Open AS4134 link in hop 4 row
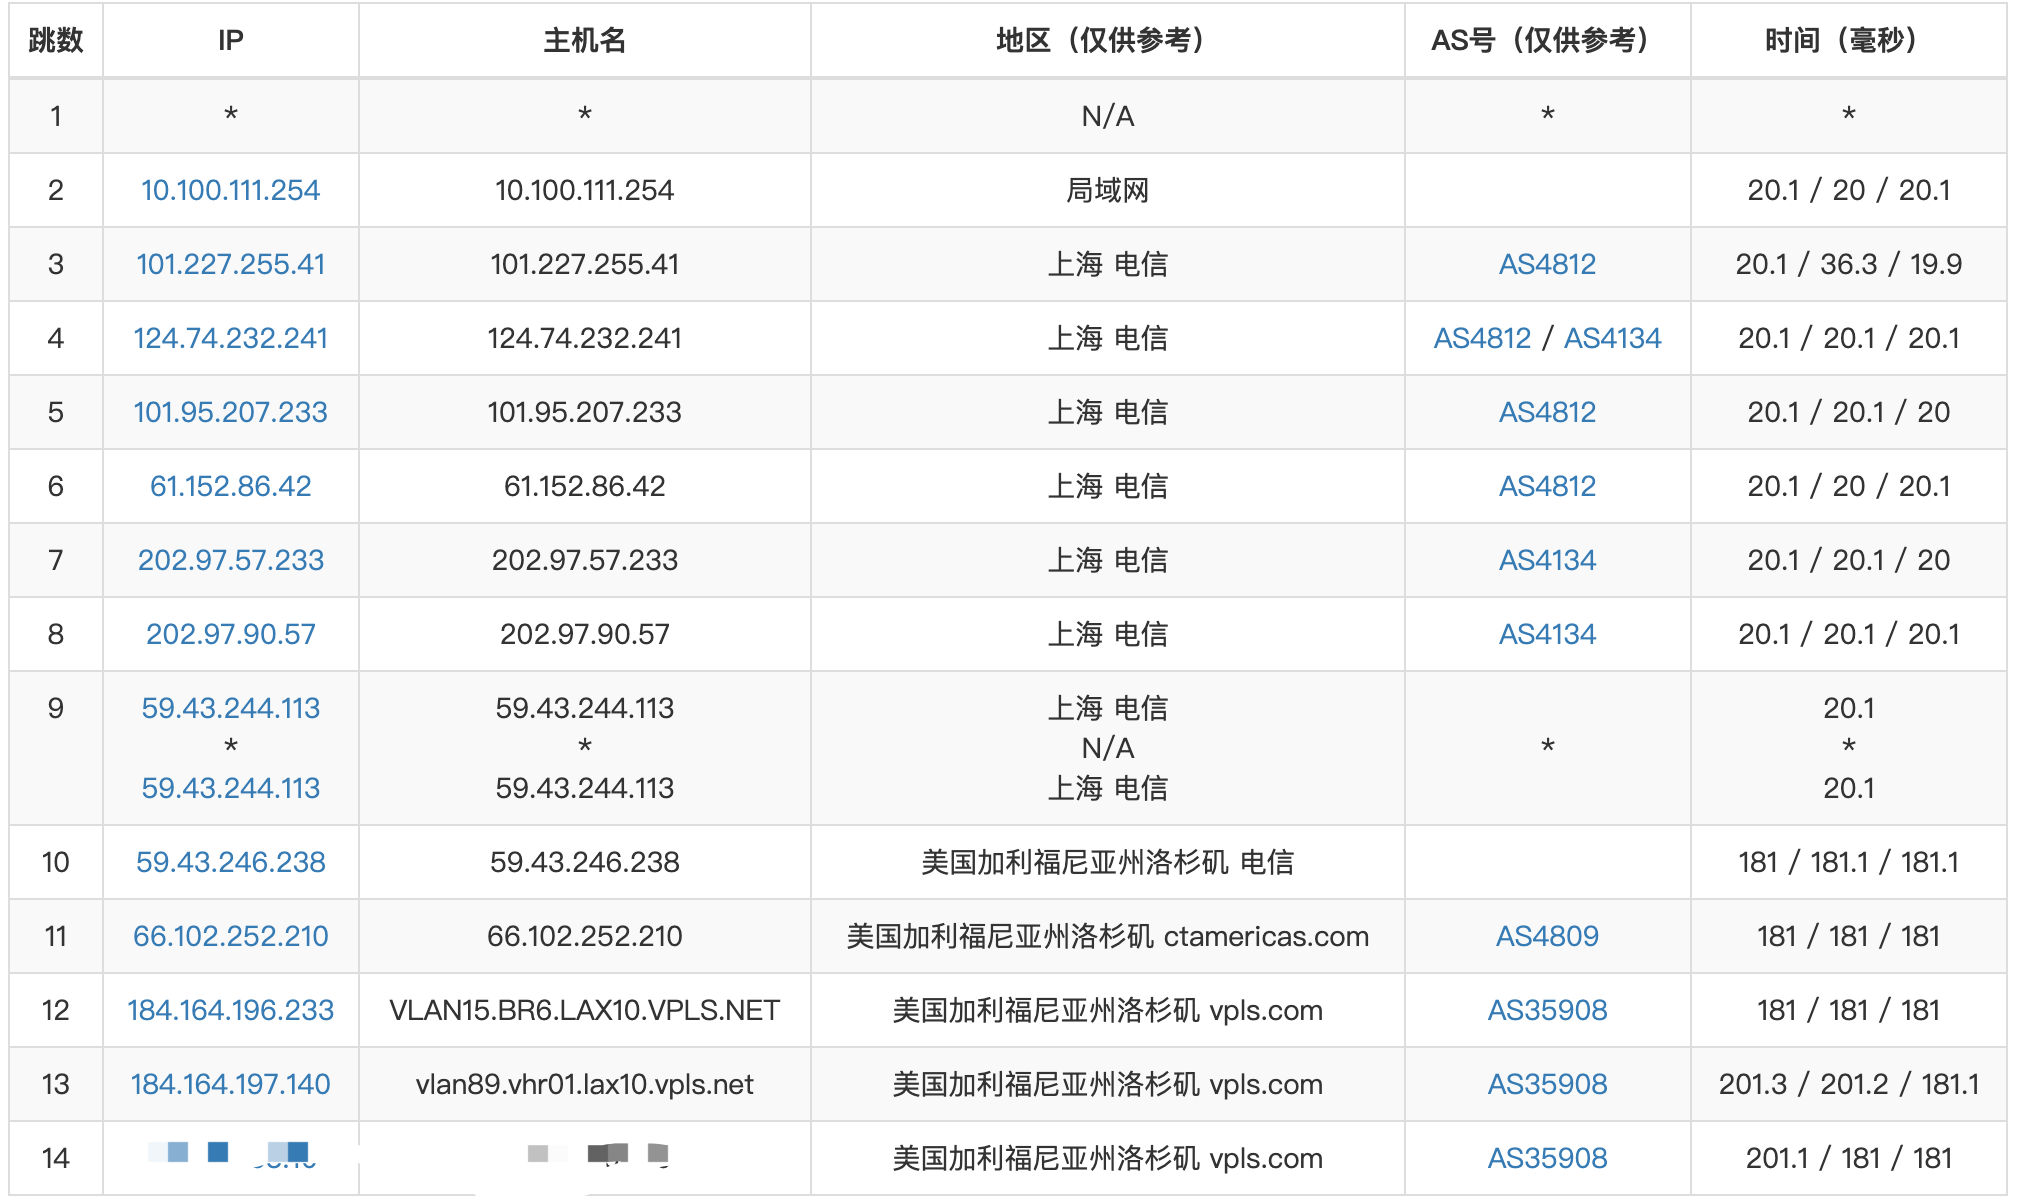 click(x=1612, y=338)
